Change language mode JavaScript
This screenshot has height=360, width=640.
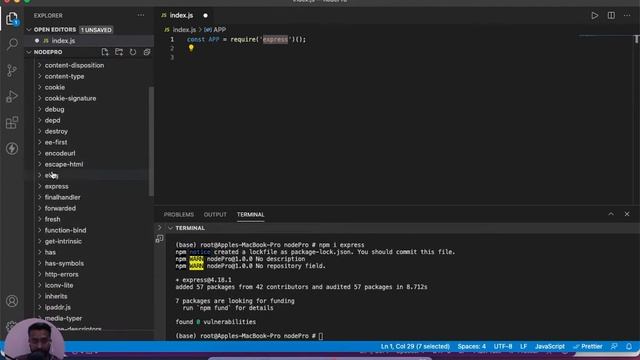tap(550, 346)
